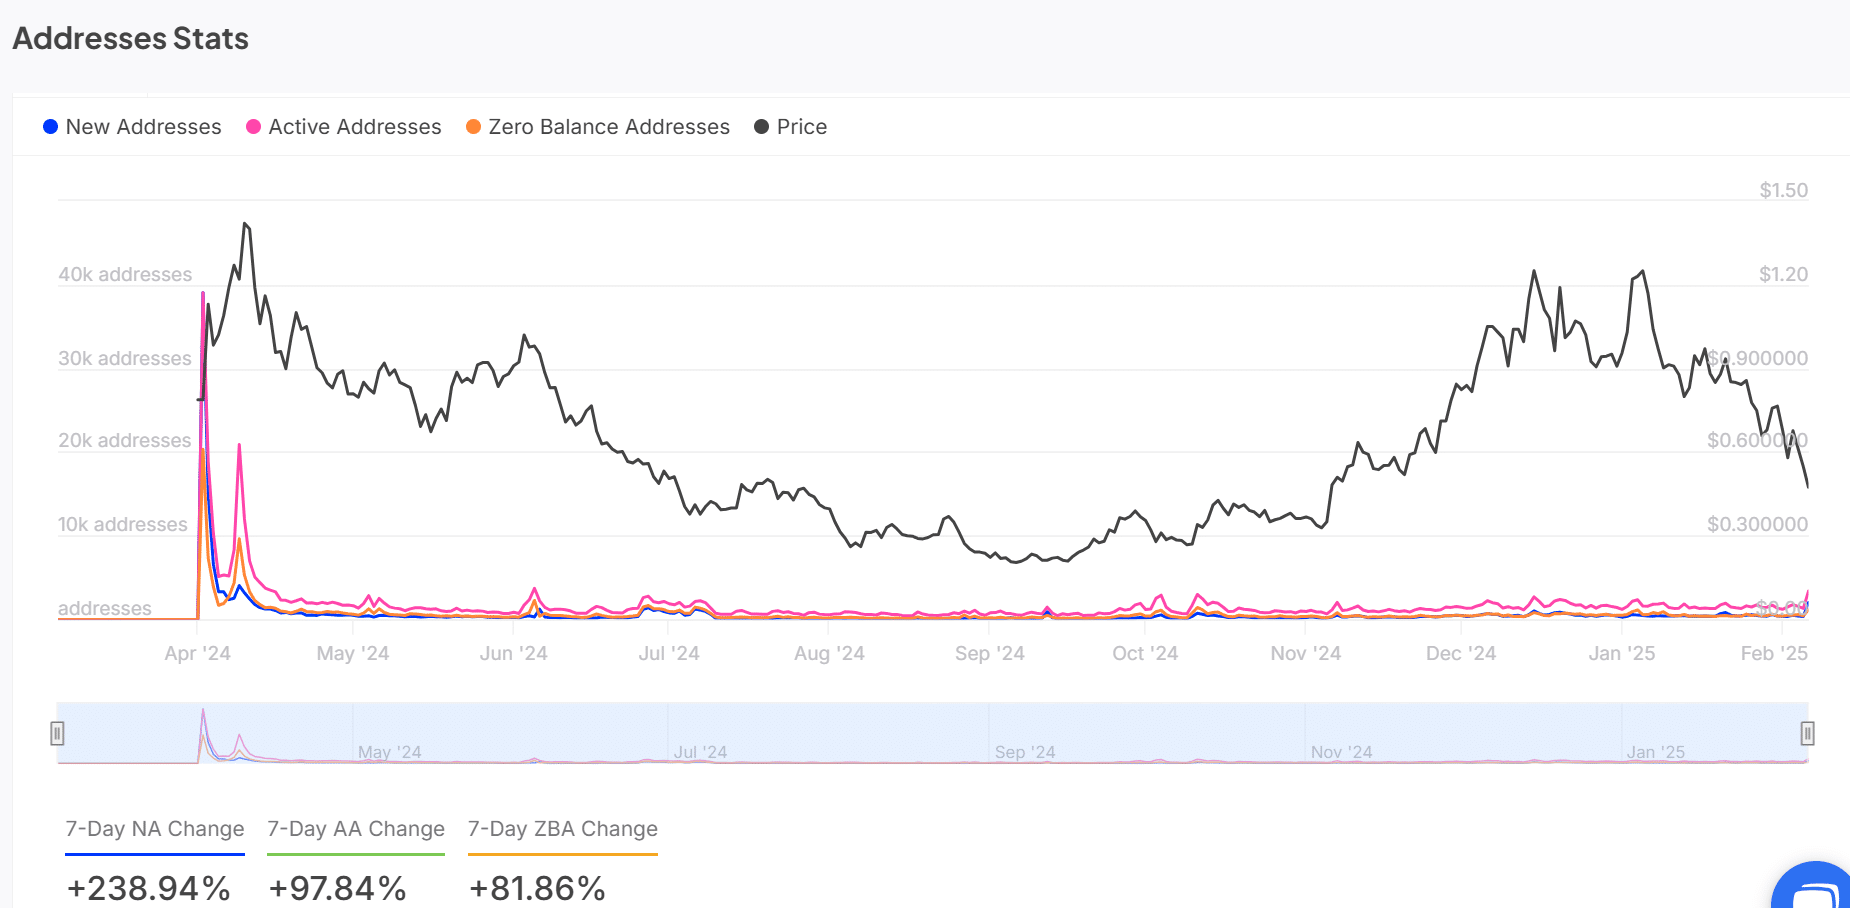The image size is (1850, 908).
Task: Click the blue New Addresses legend dot
Action: click(51, 127)
